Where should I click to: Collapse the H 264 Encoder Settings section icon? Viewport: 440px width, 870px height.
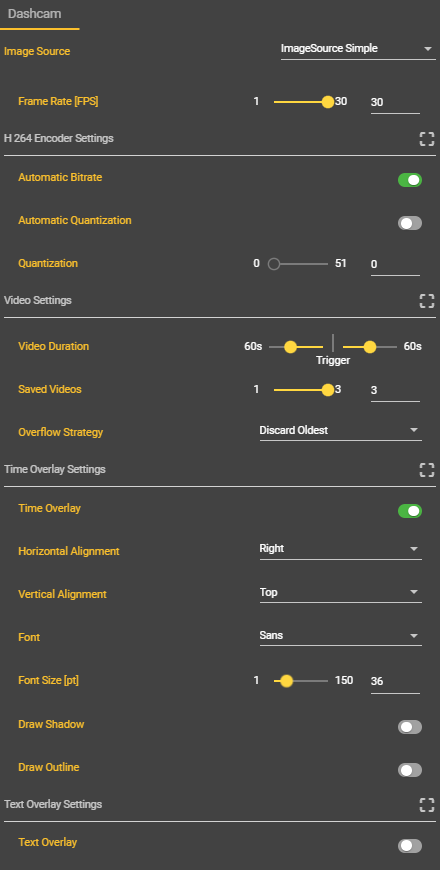[x=427, y=139]
